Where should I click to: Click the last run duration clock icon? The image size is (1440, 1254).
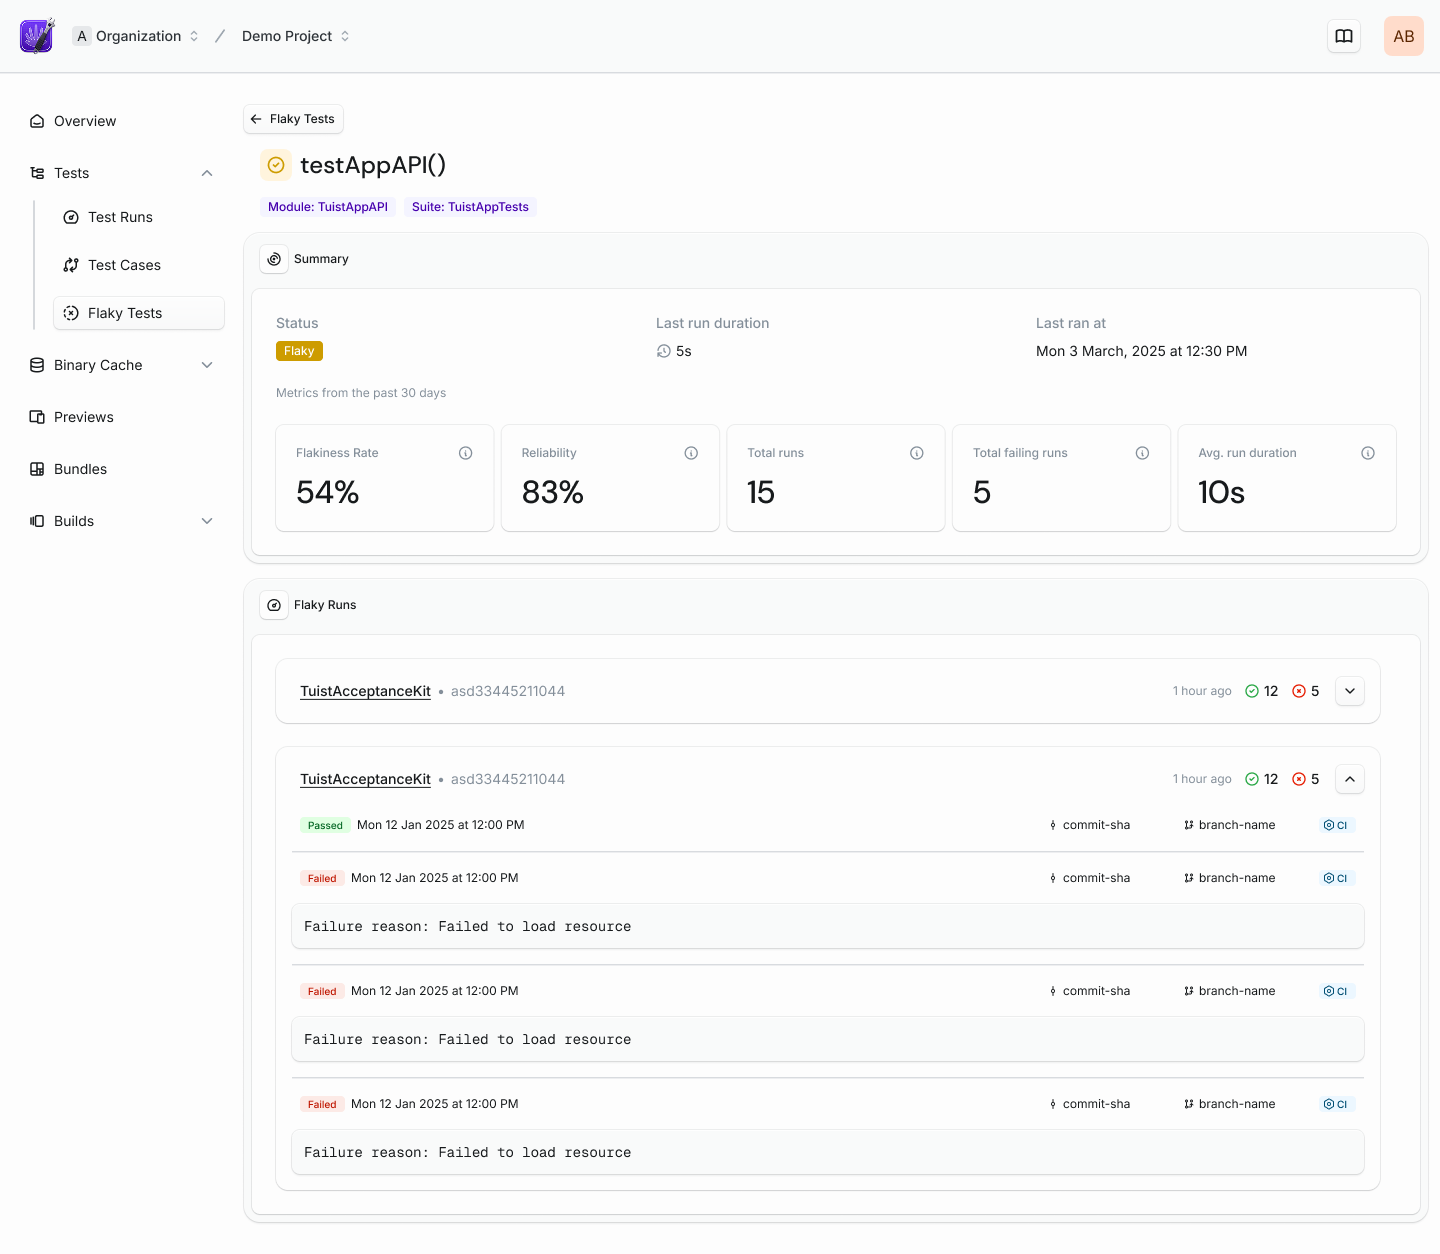[664, 351]
